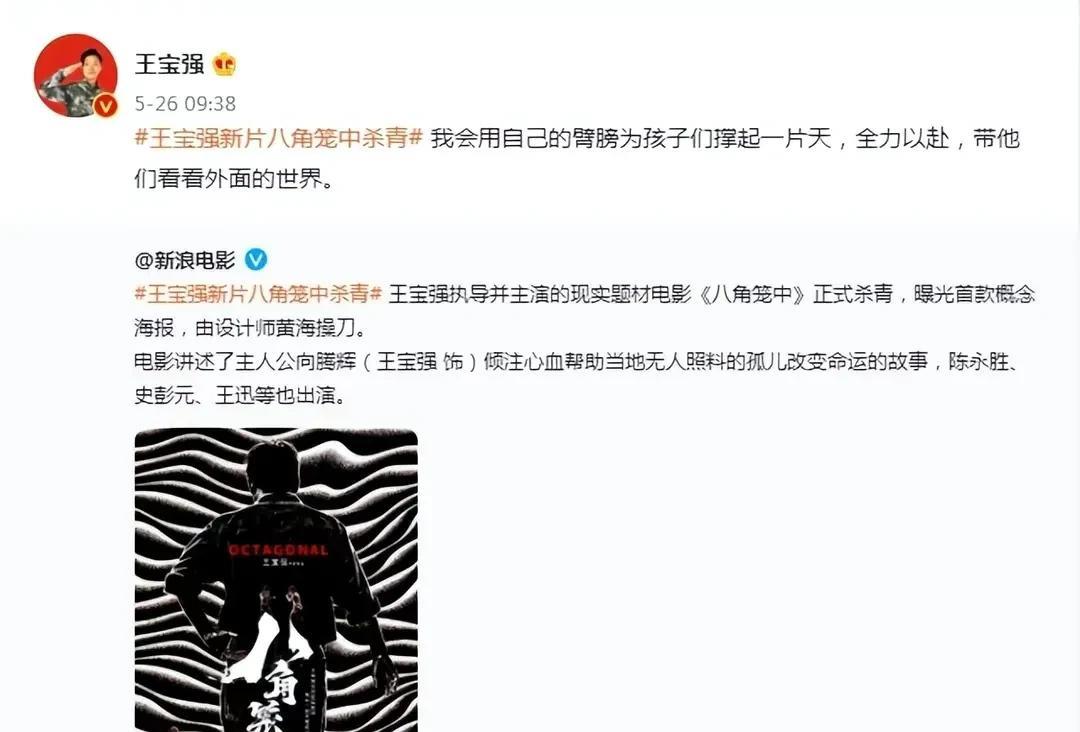
Task: Open the orange hashtag #王宝强新片八角笼中杀青# in the top post
Action: click(278, 138)
